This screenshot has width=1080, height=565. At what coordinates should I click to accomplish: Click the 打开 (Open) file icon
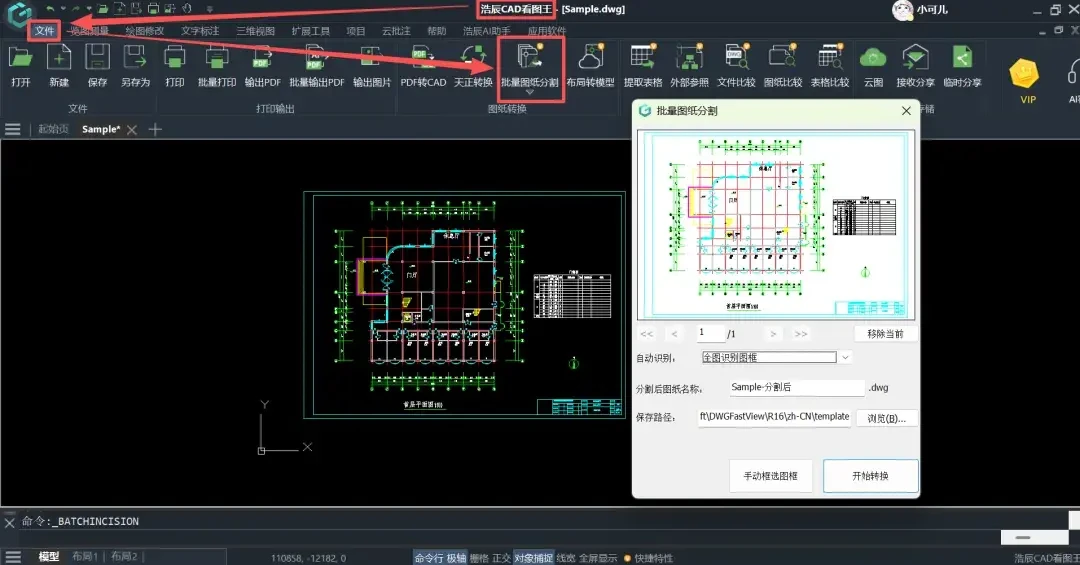pyautogui.click(x=21, y=58)
